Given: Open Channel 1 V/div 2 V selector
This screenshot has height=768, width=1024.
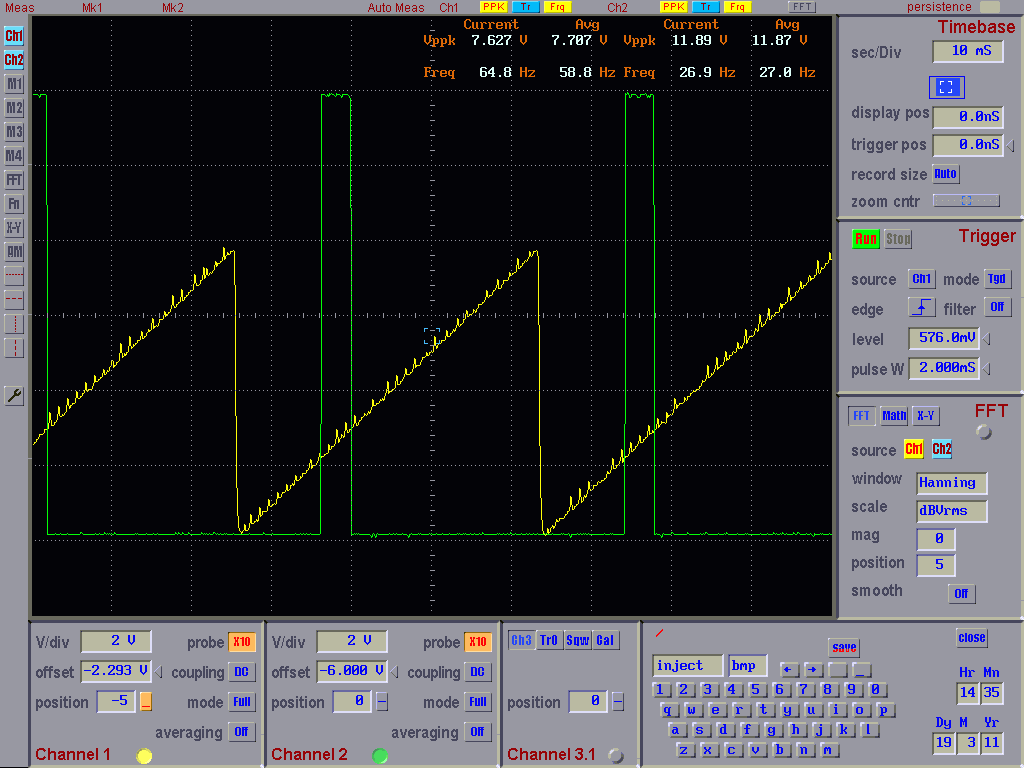Looking at the screenshot, I should pyautogui.click(x=116, y=641).
